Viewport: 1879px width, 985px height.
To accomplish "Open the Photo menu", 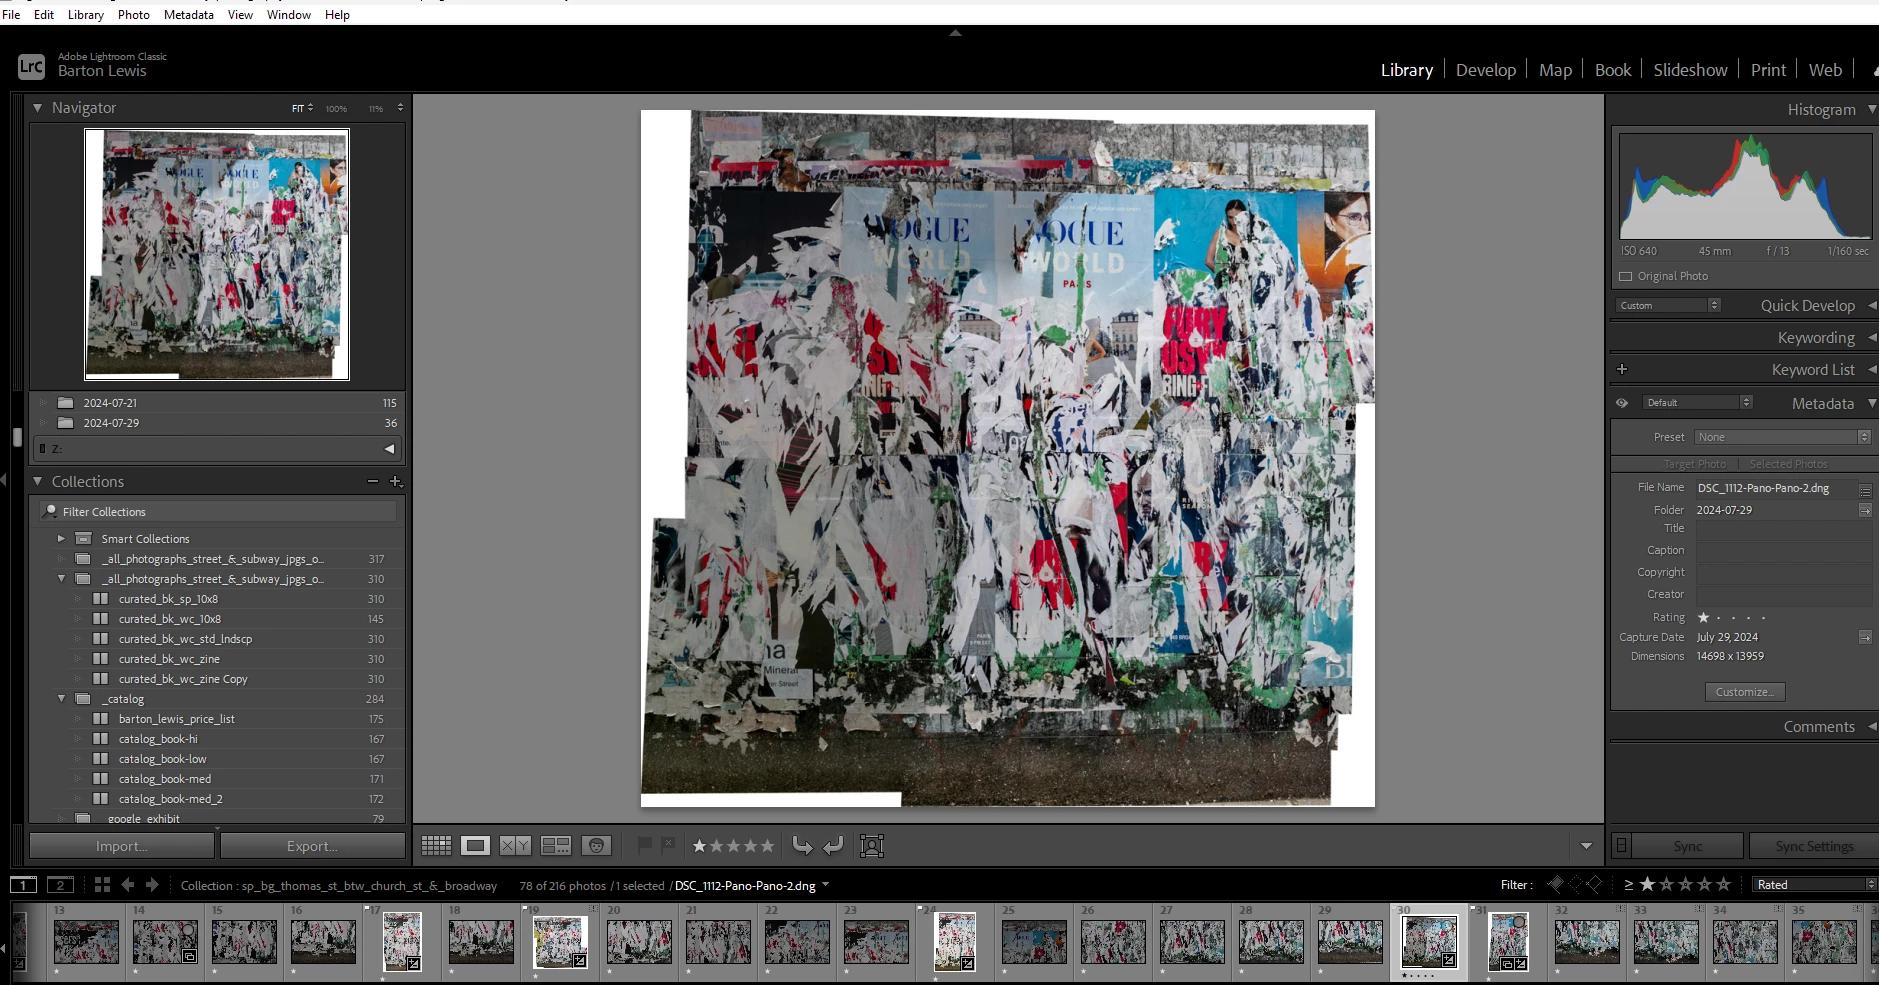I will [134, 14].
